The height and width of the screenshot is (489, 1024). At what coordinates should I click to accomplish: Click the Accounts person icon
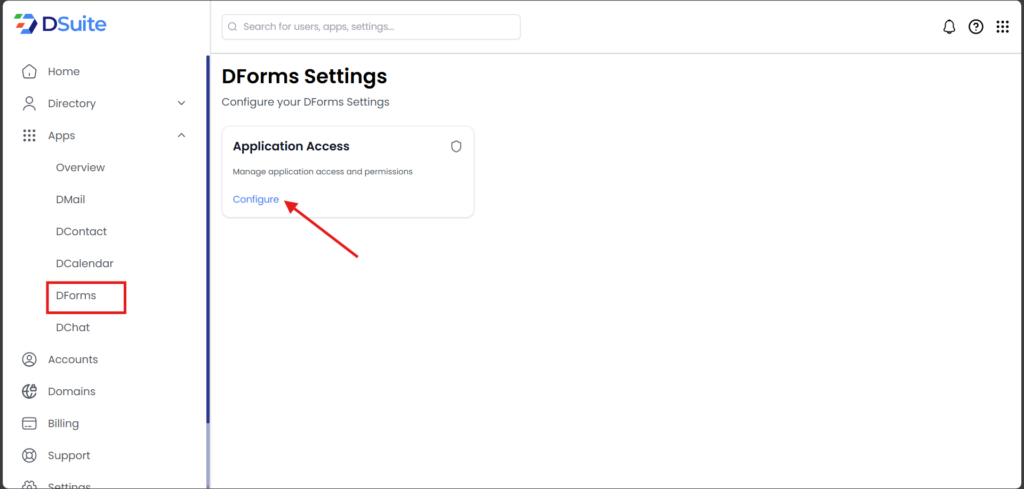click(x=29, y=360)
